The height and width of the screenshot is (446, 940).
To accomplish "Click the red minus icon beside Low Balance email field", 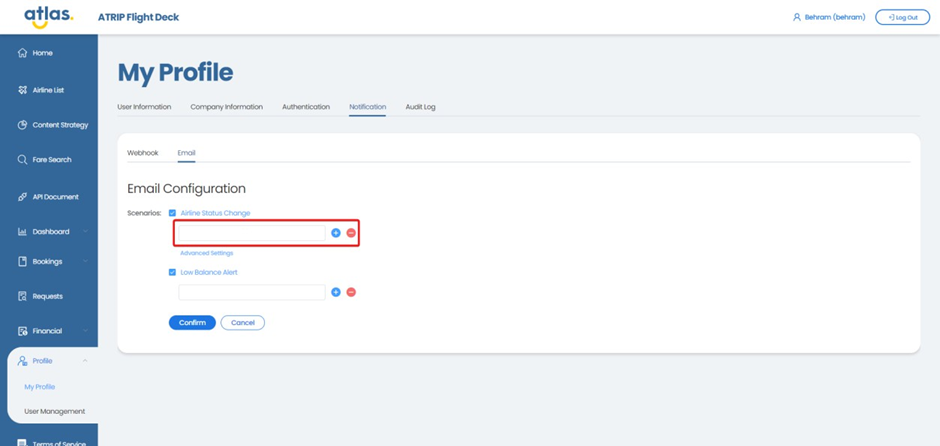I will click(x=351, y=292).
